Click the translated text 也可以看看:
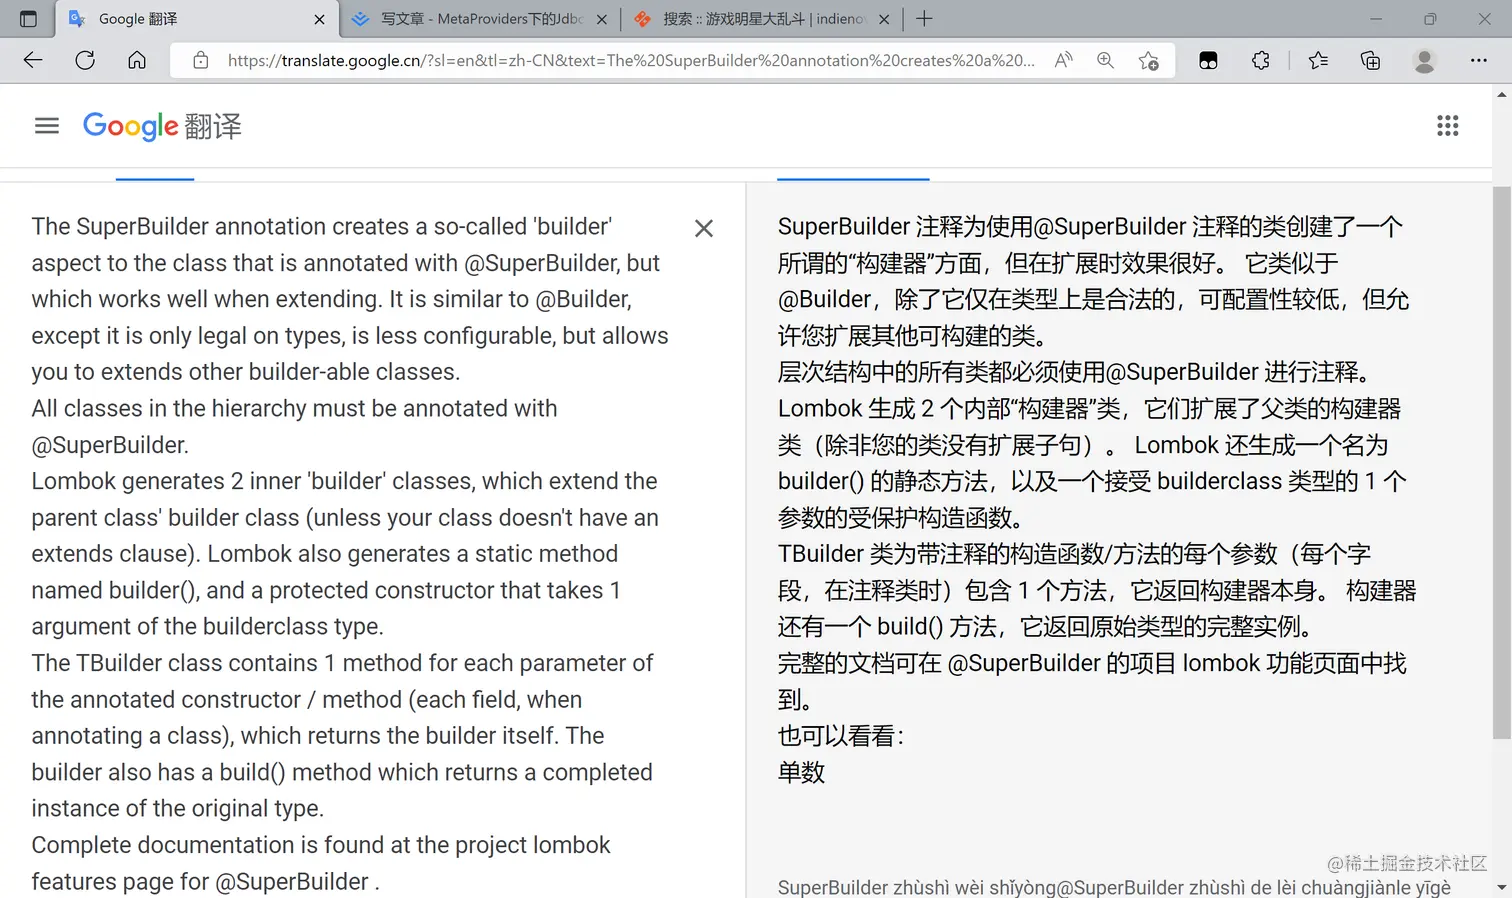 pyautogui.click(x=841, y=736)
